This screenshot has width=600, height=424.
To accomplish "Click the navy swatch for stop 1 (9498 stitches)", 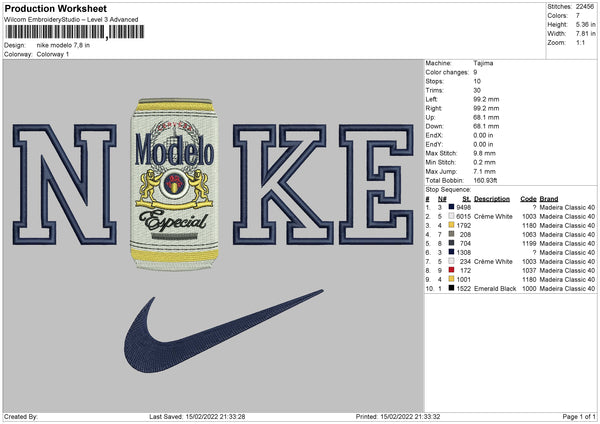I will coord(451,207).
